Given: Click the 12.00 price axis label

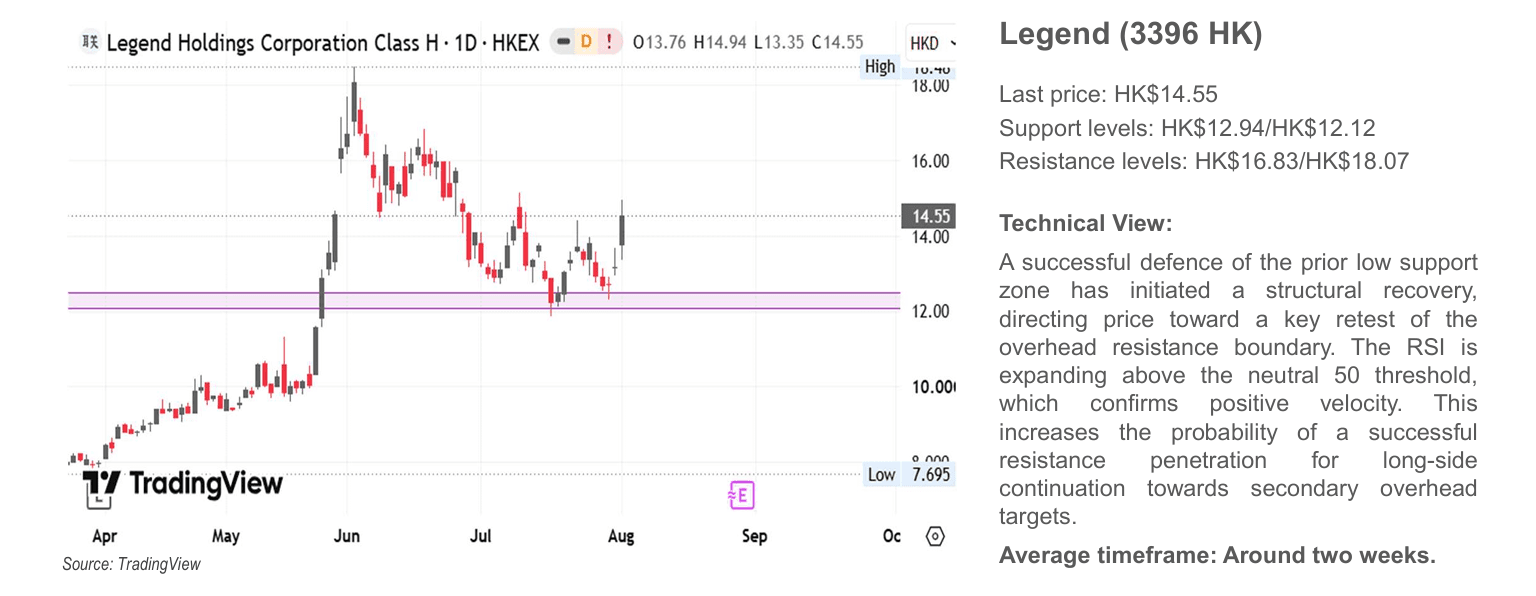Looking at the screenshot, I should coord(929,312).
